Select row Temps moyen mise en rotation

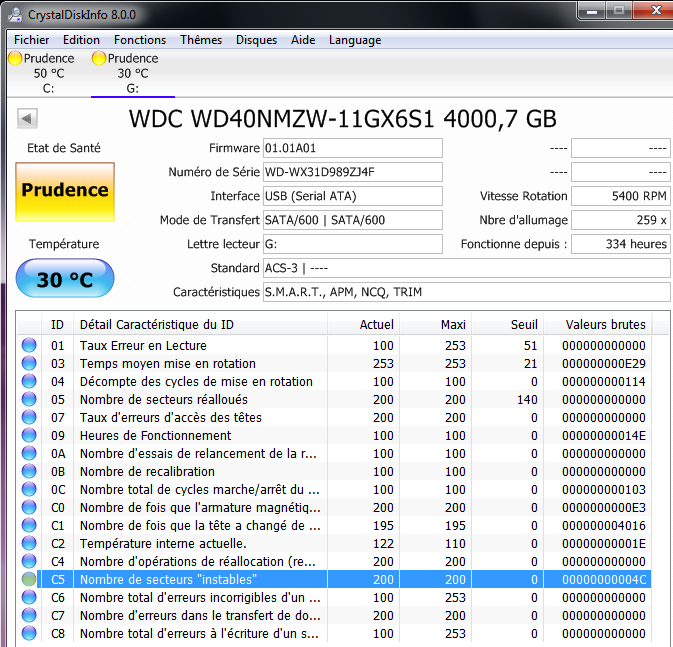pyautogui.click(x=334, y=363)
